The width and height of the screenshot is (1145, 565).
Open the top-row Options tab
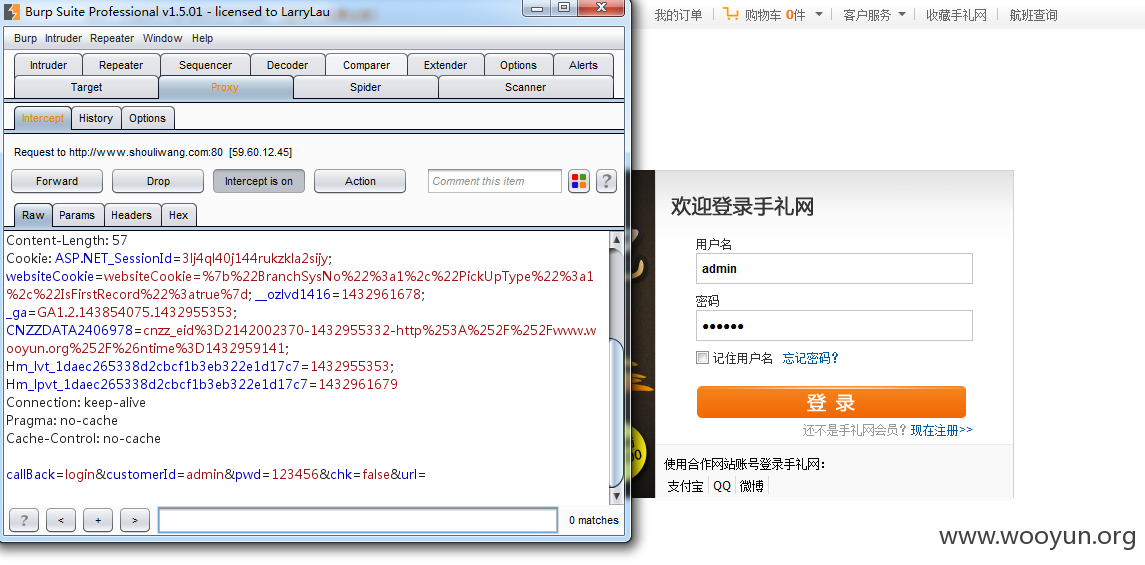pos(518,65)
